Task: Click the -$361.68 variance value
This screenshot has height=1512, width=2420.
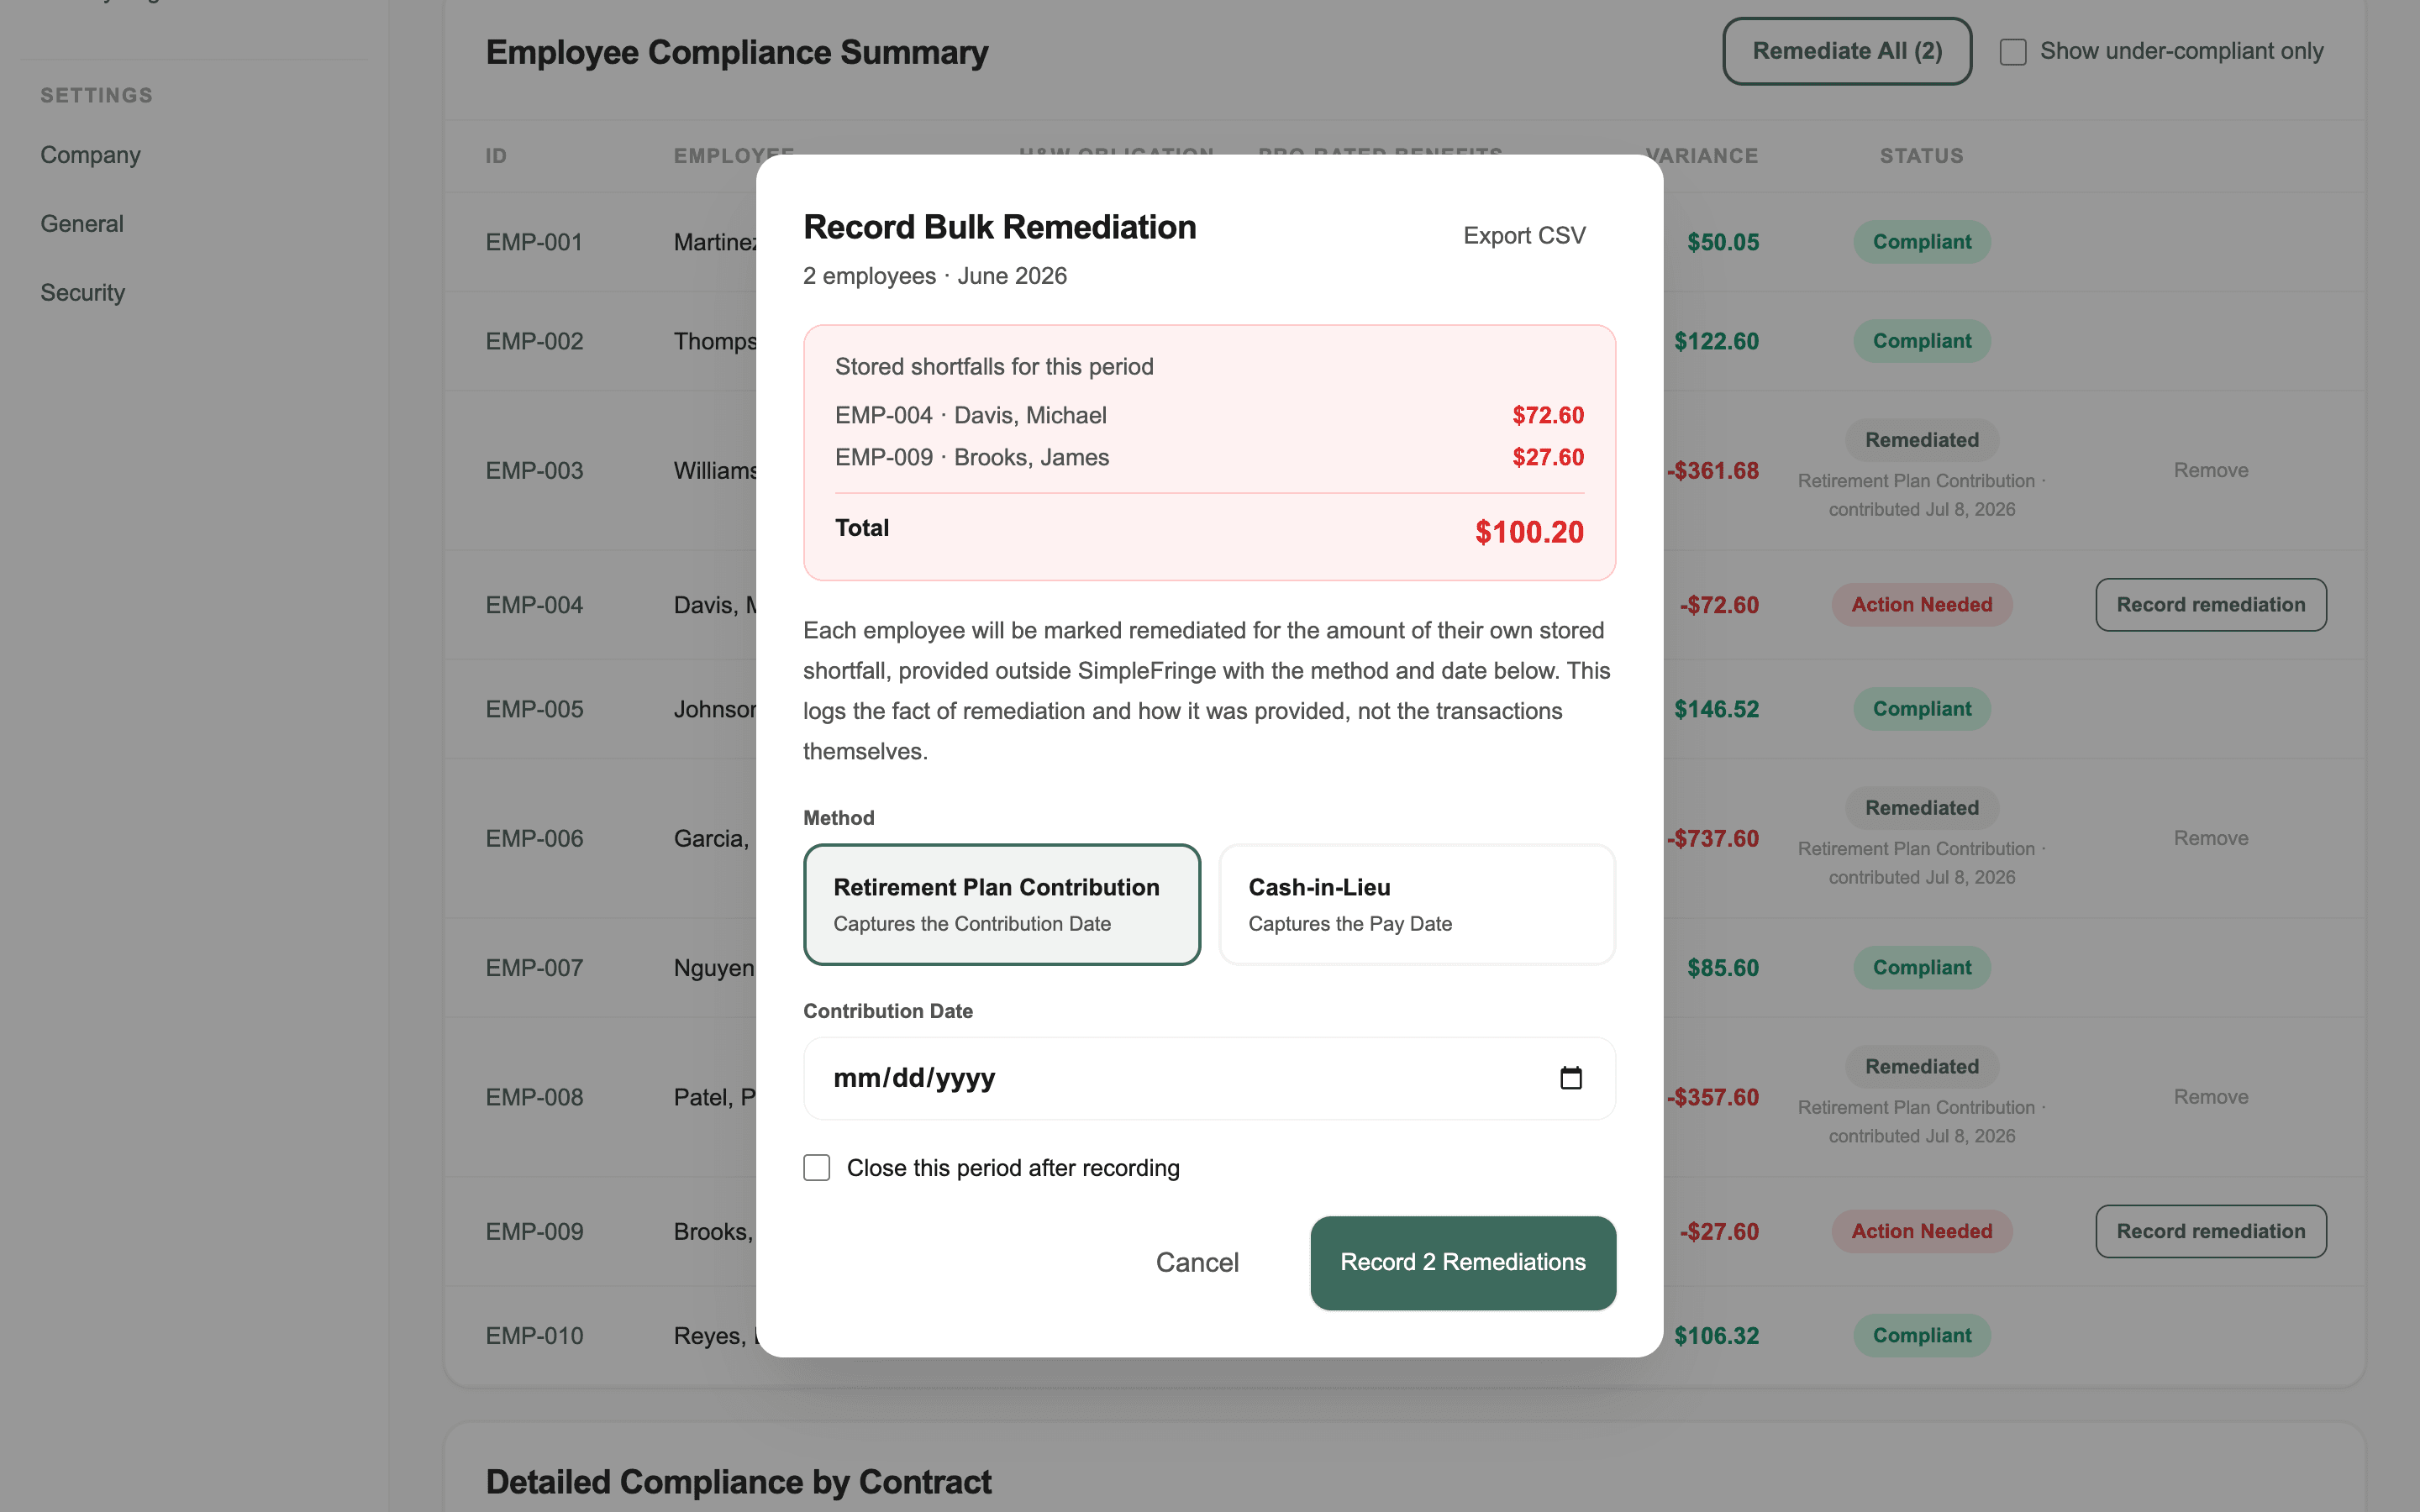Action: point(1713,470)
